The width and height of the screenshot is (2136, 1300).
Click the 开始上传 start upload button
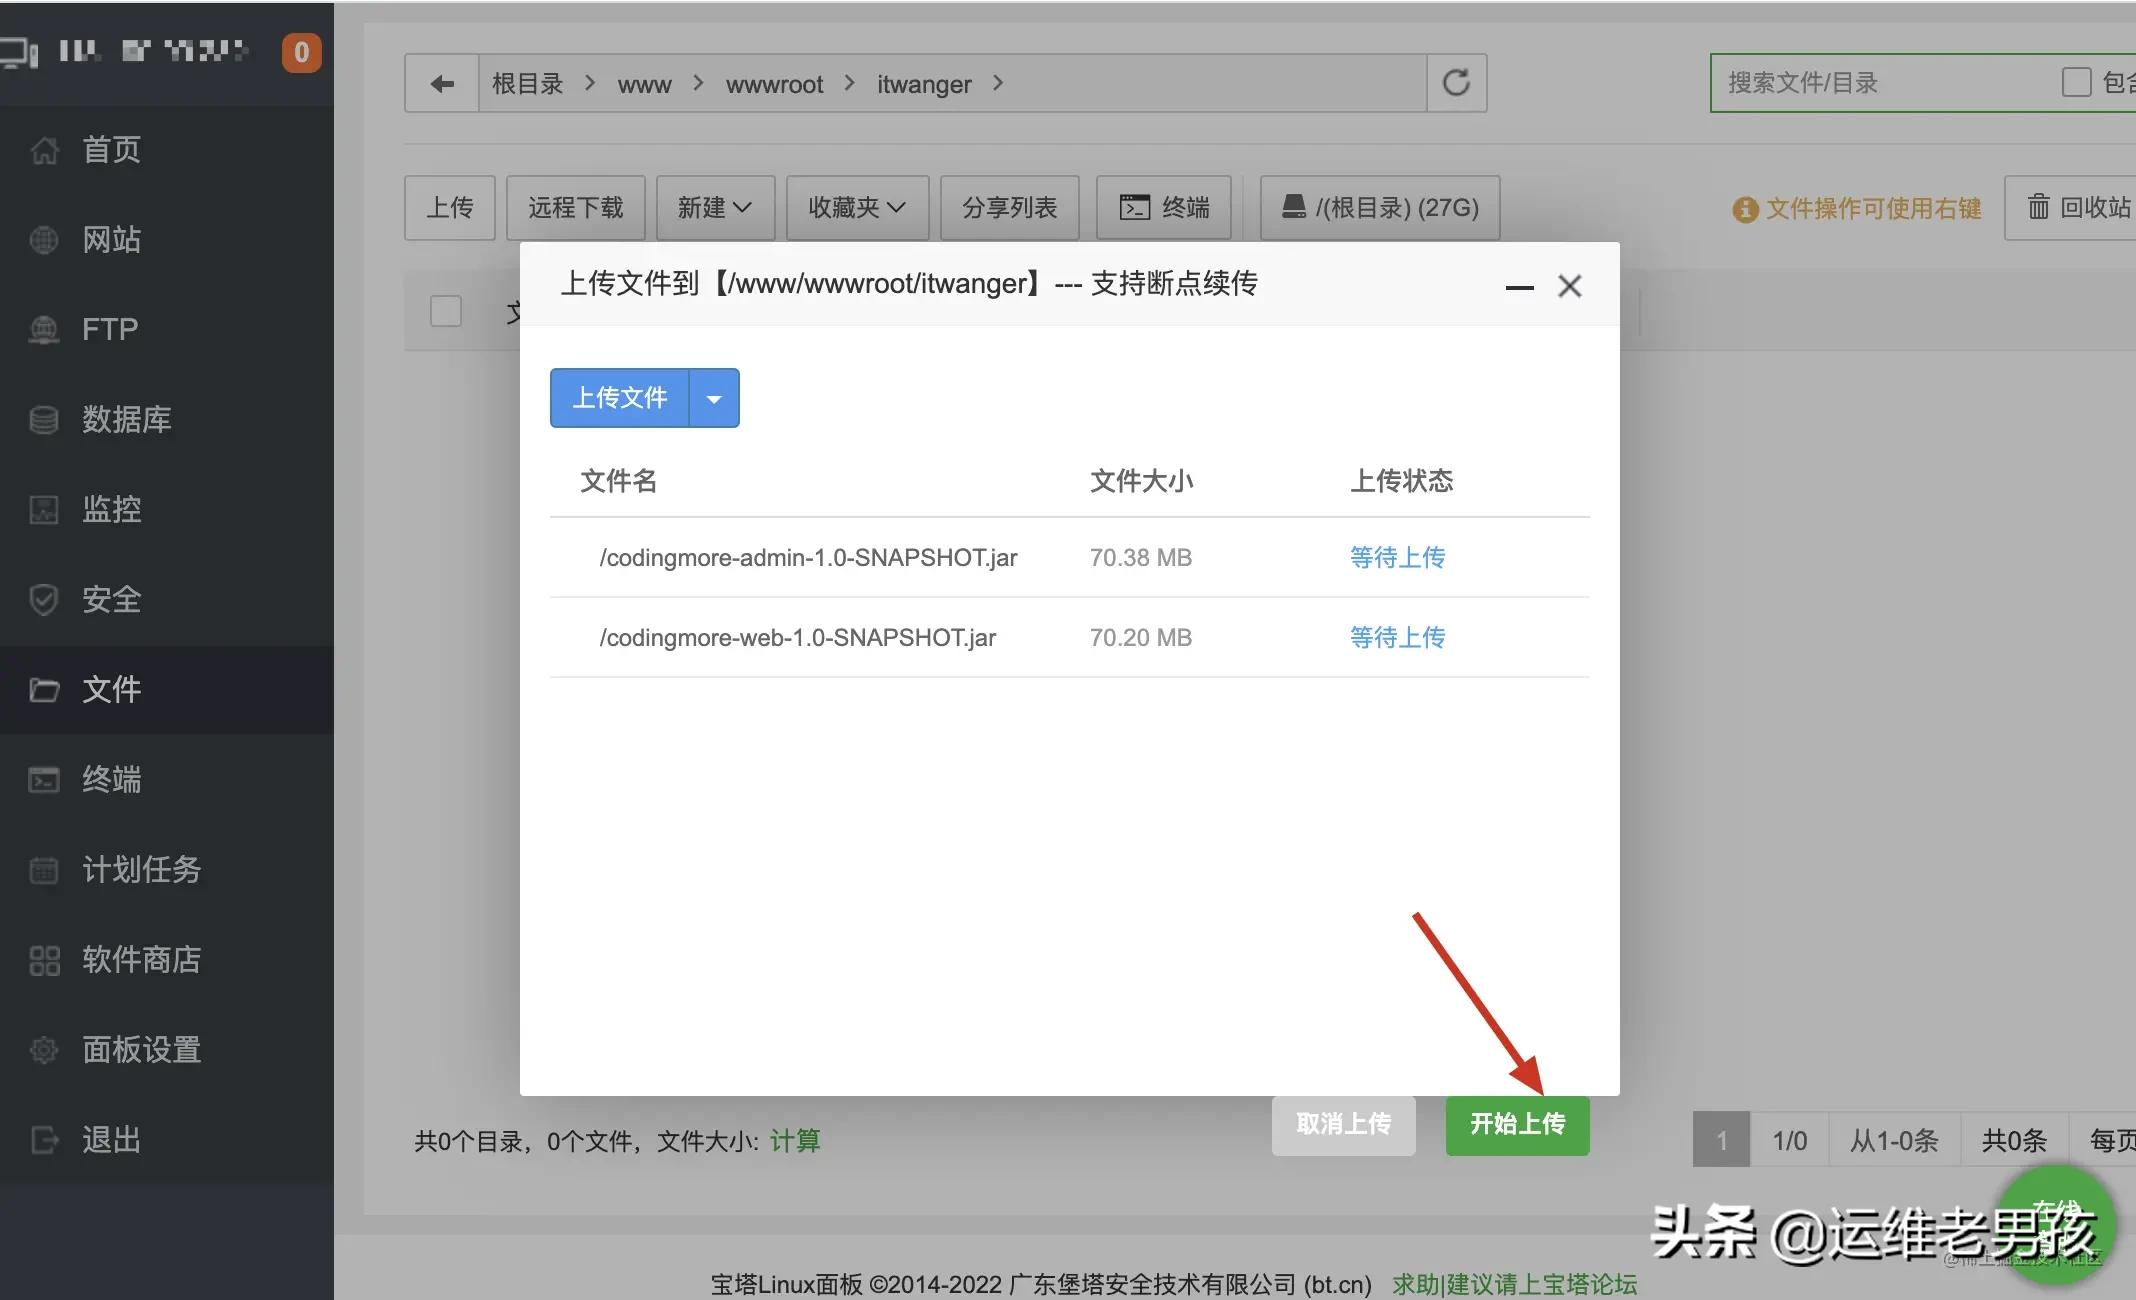pos(1517,1124)
